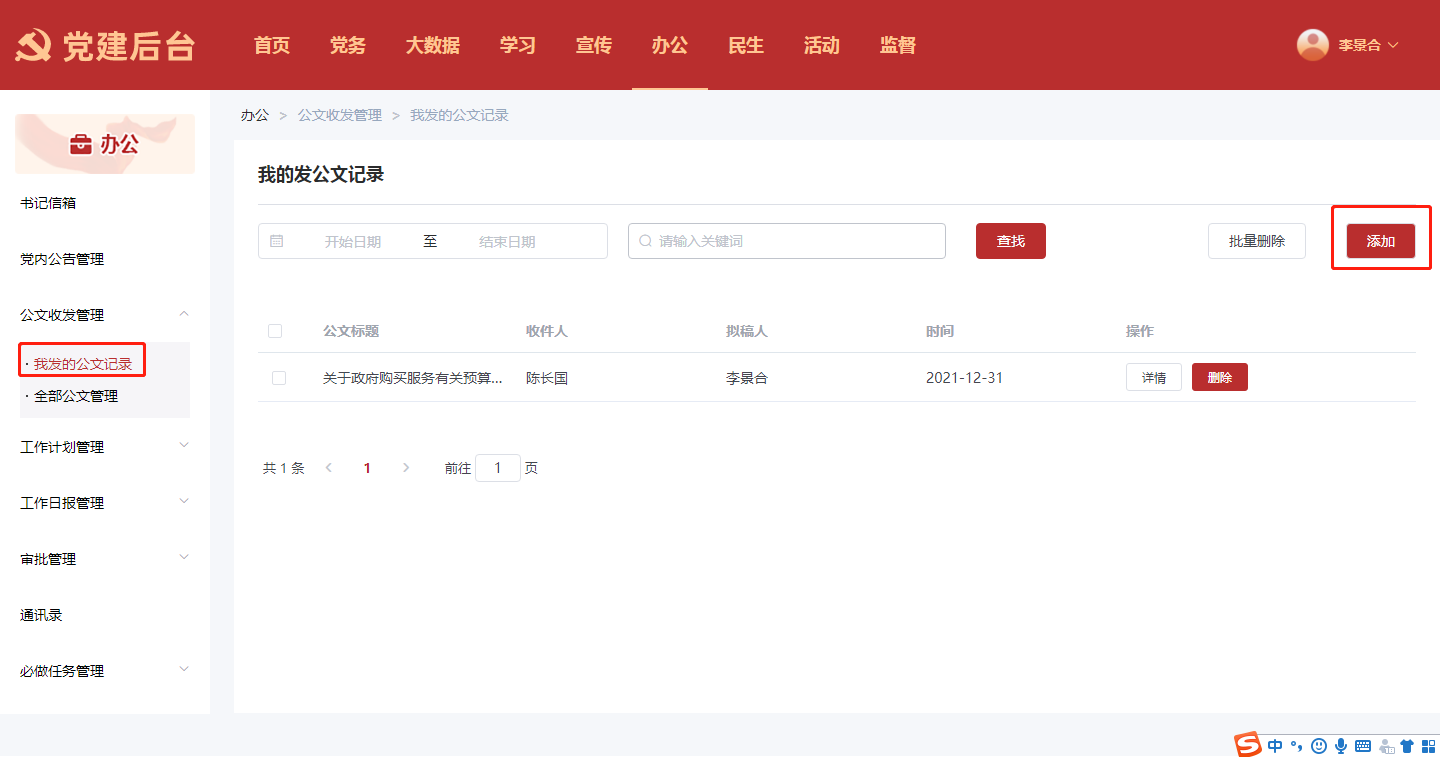This screenshot has height=757, width=1440.
Task: Toggle Sogou 中 Chinese/English input mode
Action: [x=1275, y=745]
